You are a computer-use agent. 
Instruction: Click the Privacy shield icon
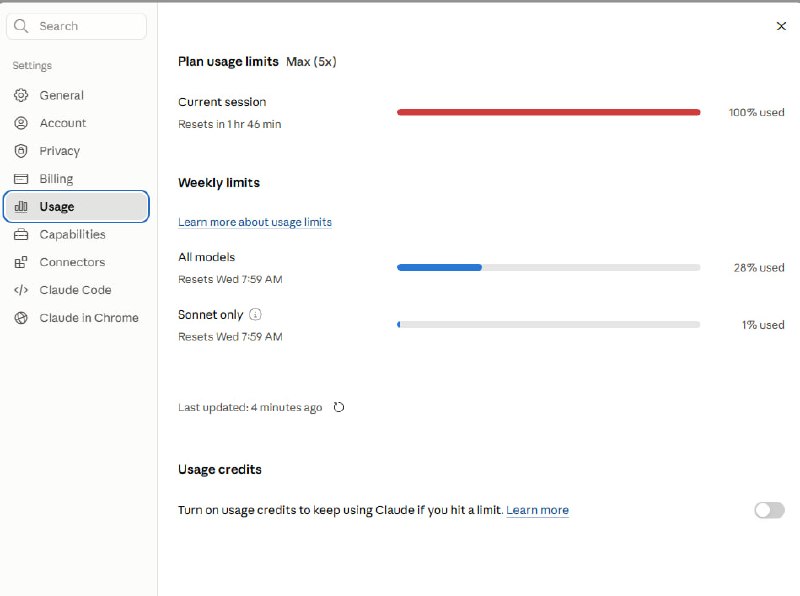pyautogui.click(x=21, y=151)
